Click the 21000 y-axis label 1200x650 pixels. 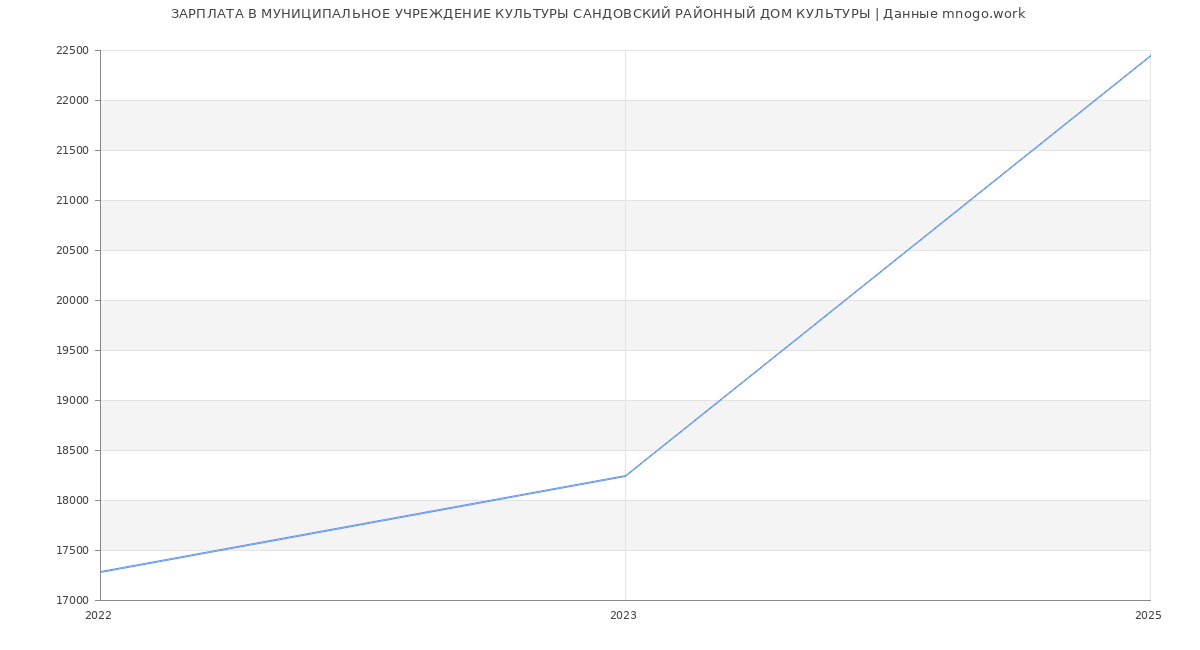(73, 201)
